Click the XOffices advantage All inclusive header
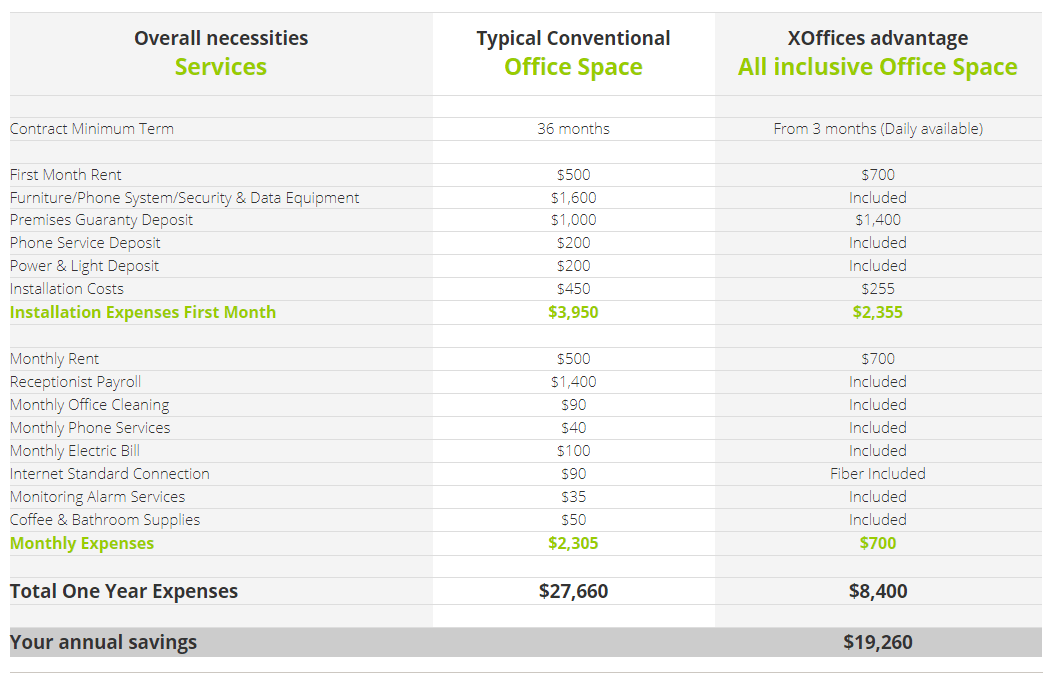The width and height of the screenshot is (1053, 674). point(878,52)
